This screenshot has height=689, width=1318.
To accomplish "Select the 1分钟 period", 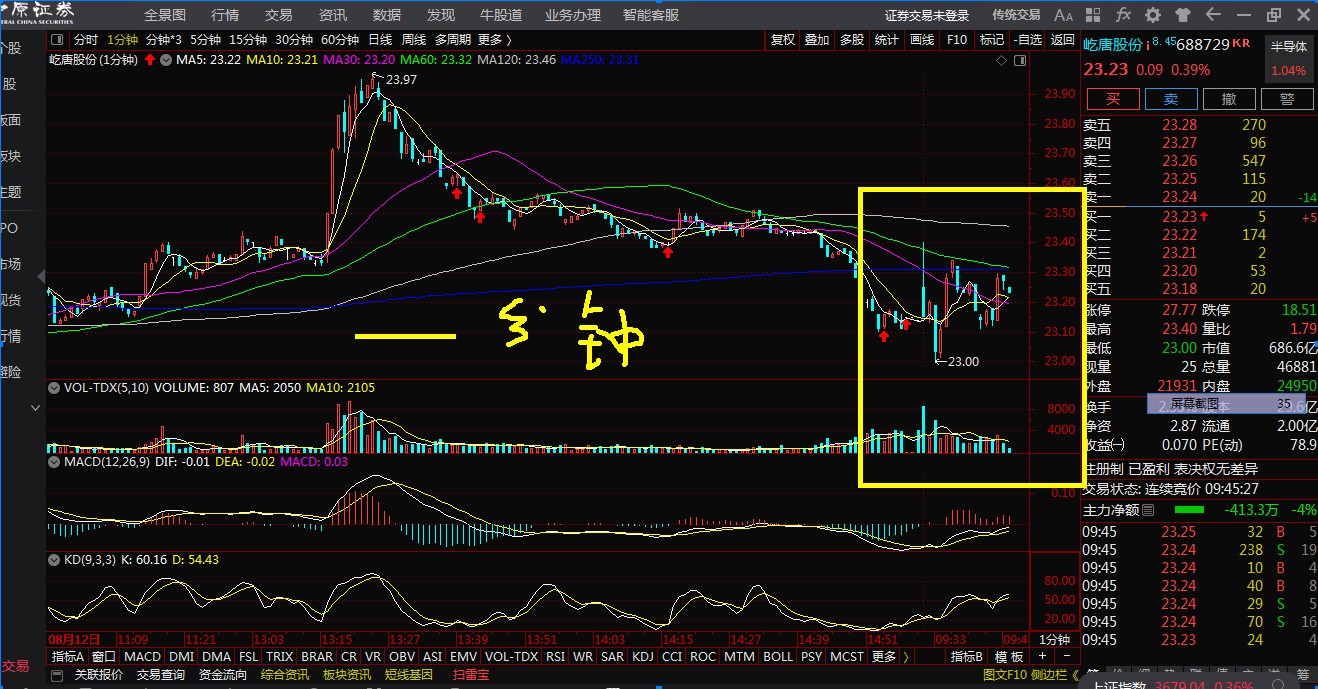I will click(122, 40).
